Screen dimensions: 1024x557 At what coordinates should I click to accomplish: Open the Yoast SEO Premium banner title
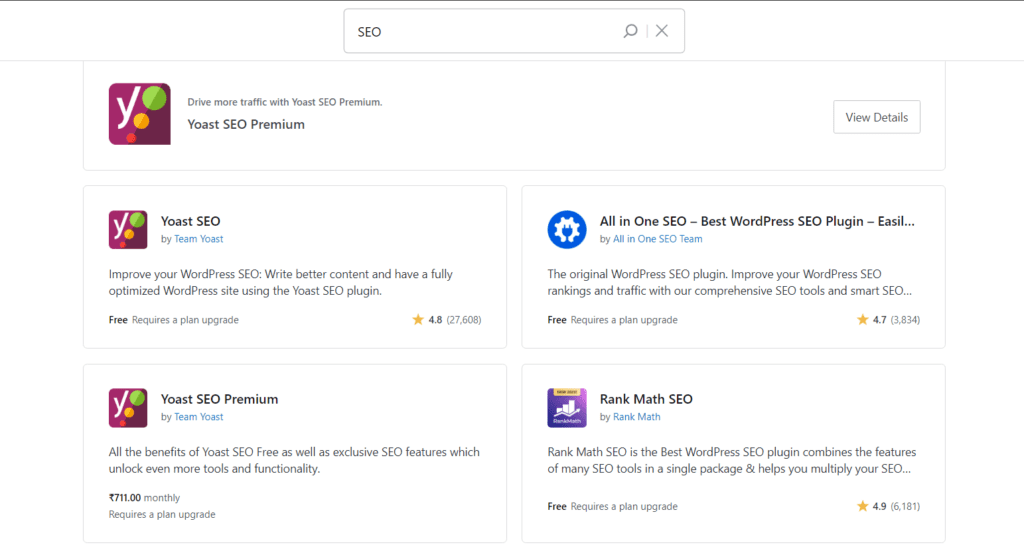pyautogui.click(x=246, y=124)
